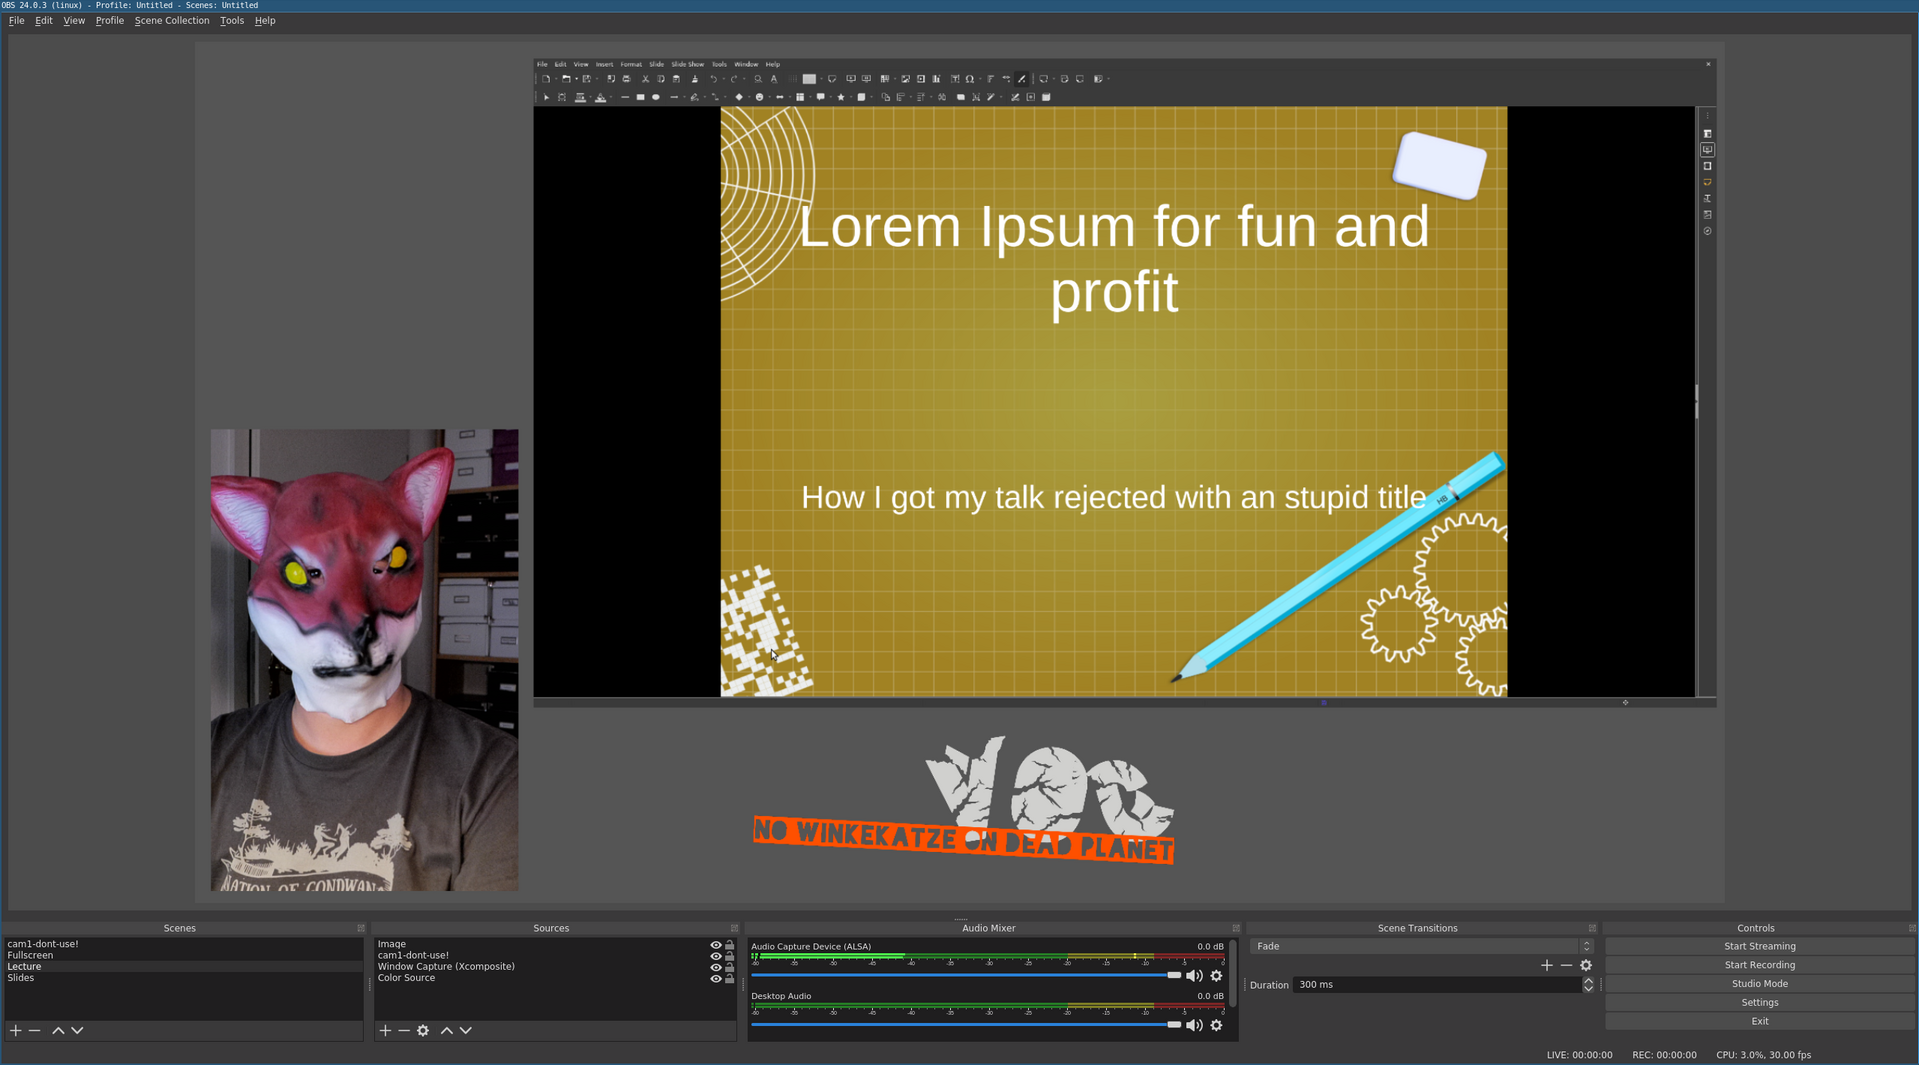Move the selected source up
The width and height of the screenshot is (1919, 1065).
447,1030
